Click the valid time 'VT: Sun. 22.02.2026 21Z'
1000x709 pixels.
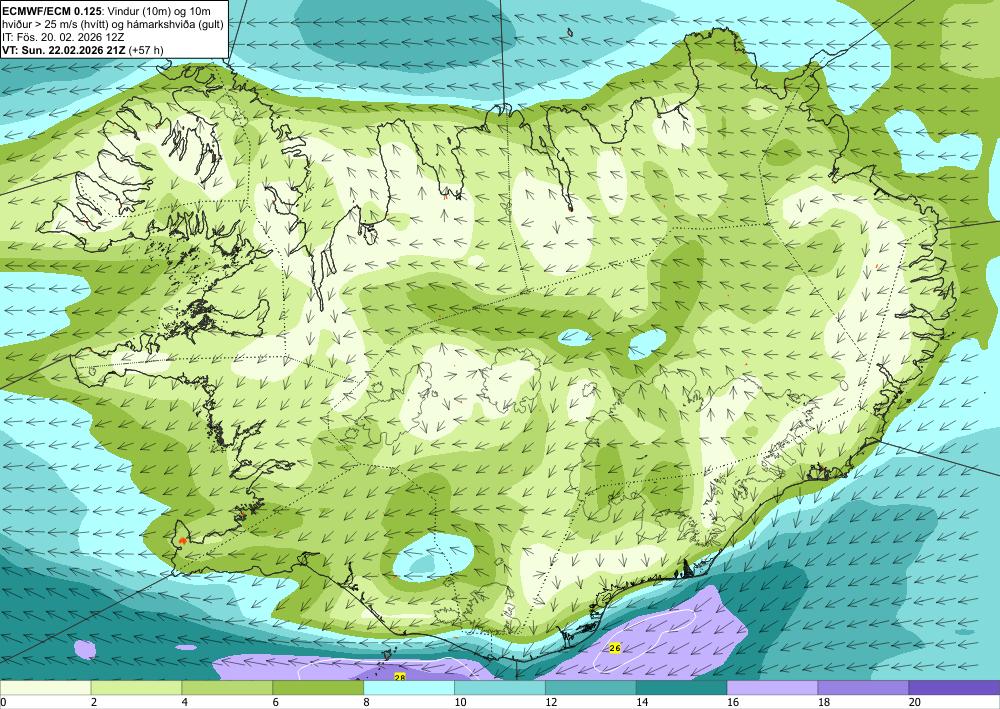tap(64, 50)
